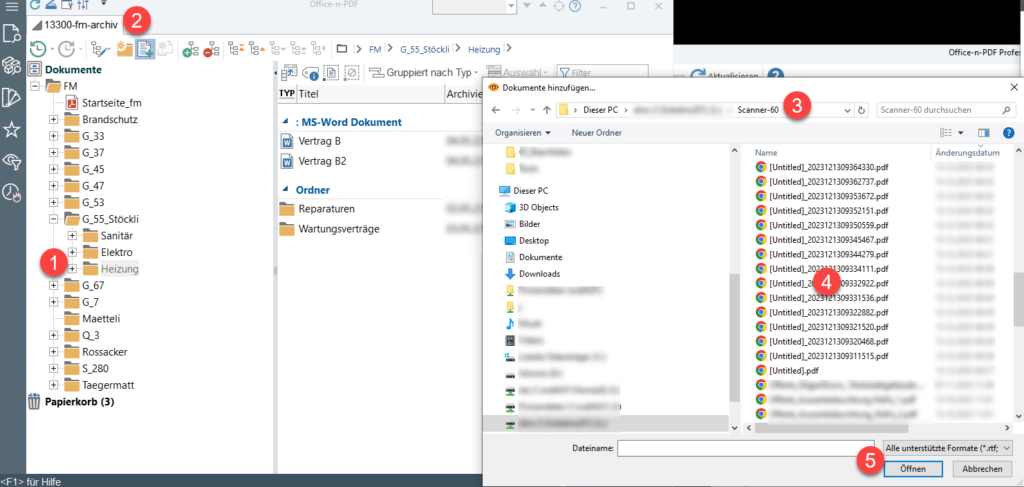Open the Gruppiert nach Typ dropdown
1024x487 pixels.
[x=423, y=72]
